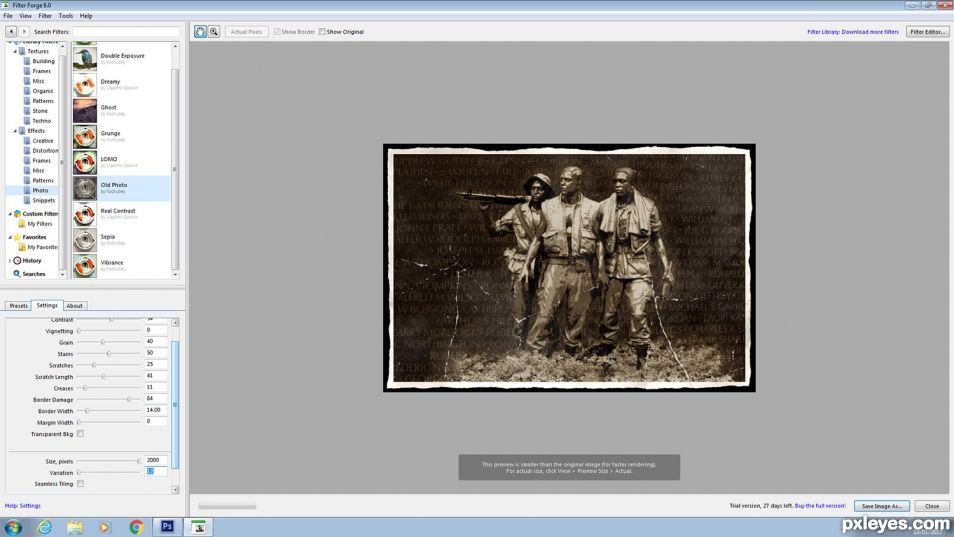Click the Search Filters input field
This screenshot has width=954, height=537.
tap(126, 32)
